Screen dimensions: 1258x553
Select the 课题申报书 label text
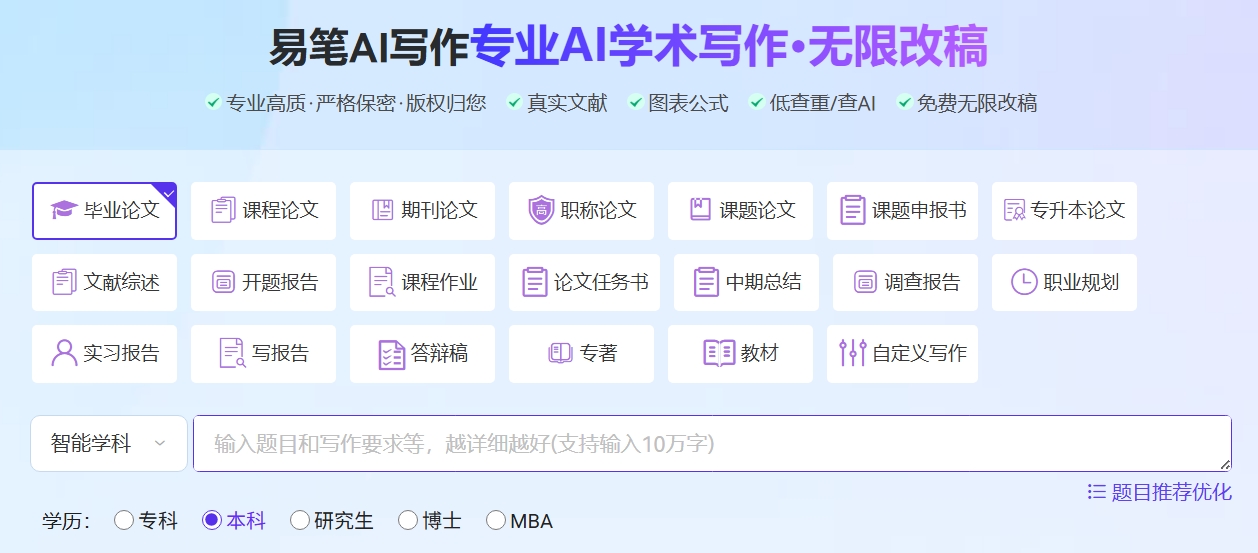tap(920, 210)
